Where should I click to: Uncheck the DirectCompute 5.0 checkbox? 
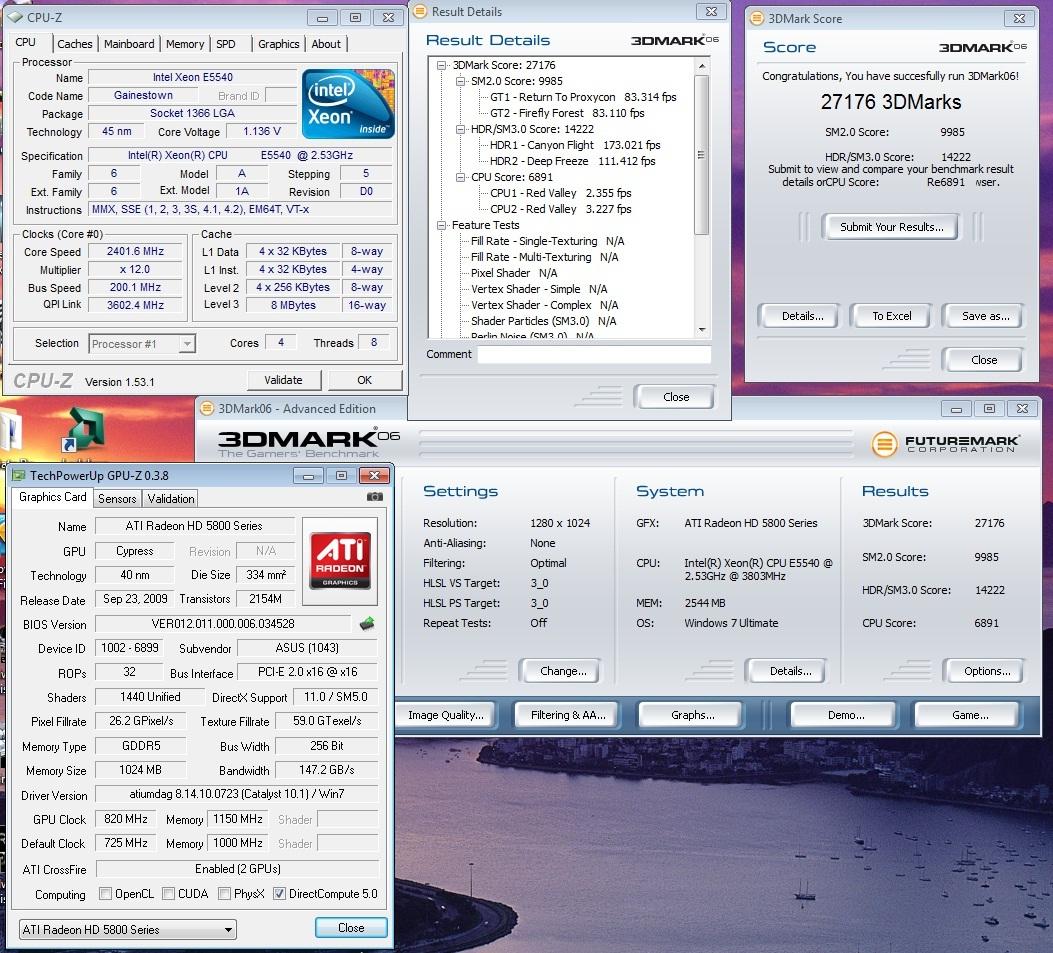(279, 893)
